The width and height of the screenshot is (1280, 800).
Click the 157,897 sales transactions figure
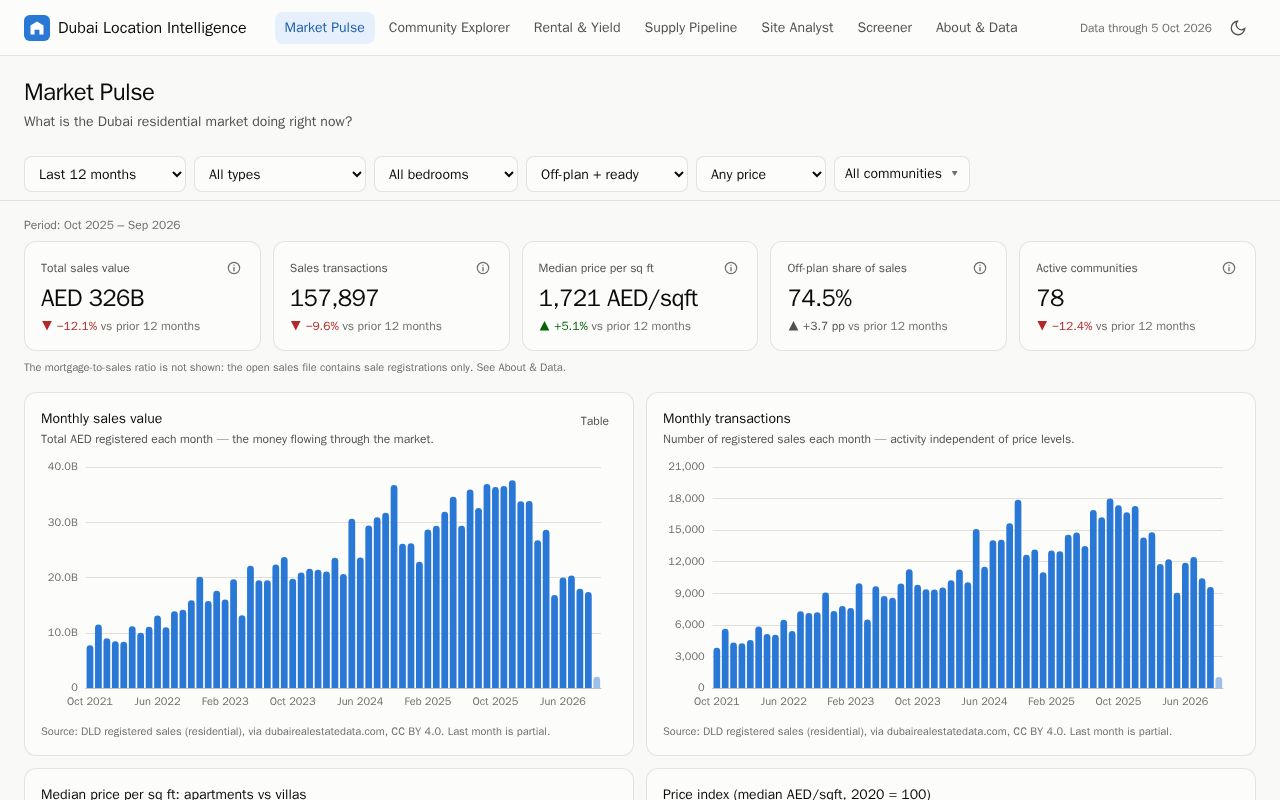tap(334, 298)
